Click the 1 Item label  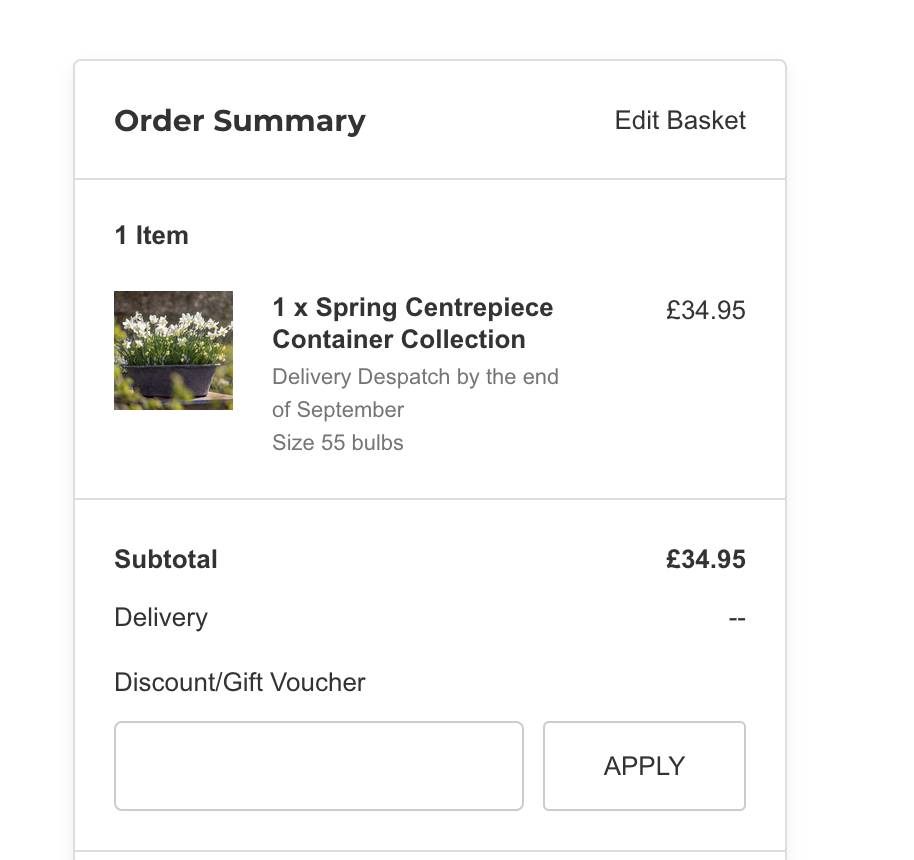[152, 236]
